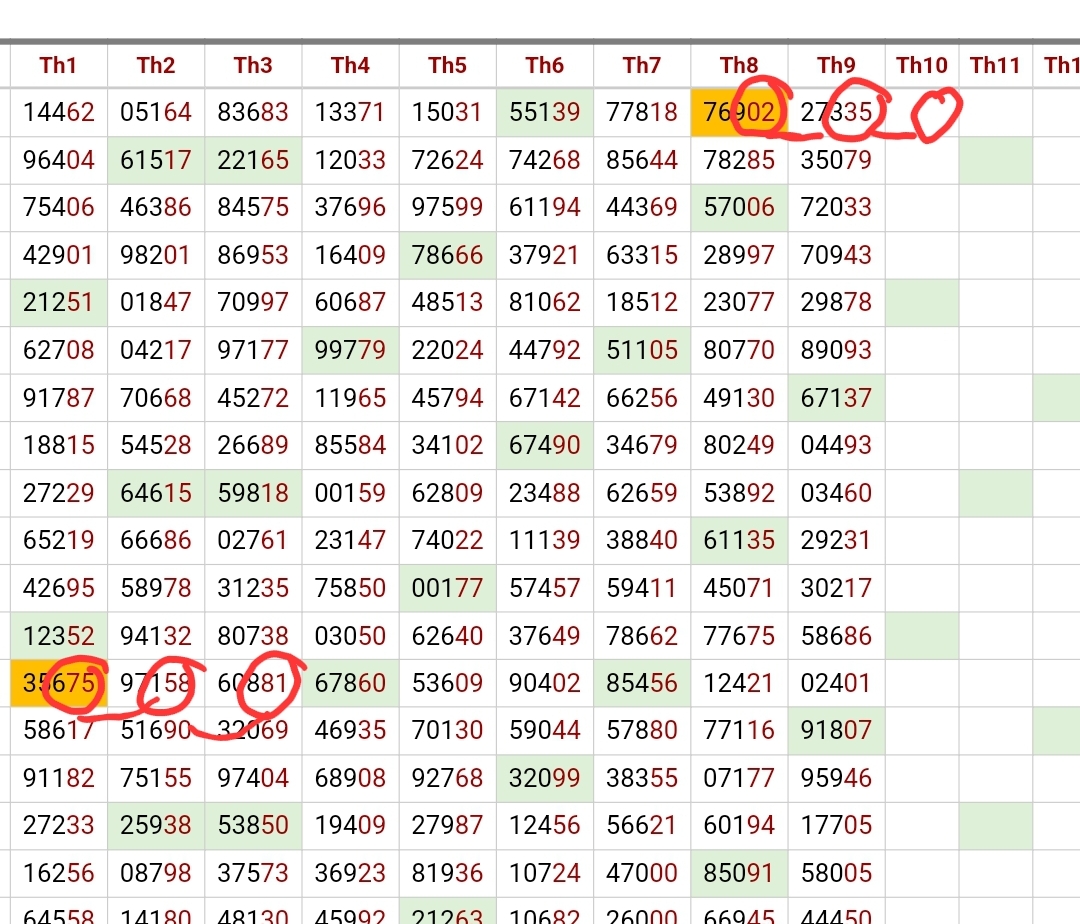Click the Th11 column header
1080x924 pixels.
[x=995, y=66]
